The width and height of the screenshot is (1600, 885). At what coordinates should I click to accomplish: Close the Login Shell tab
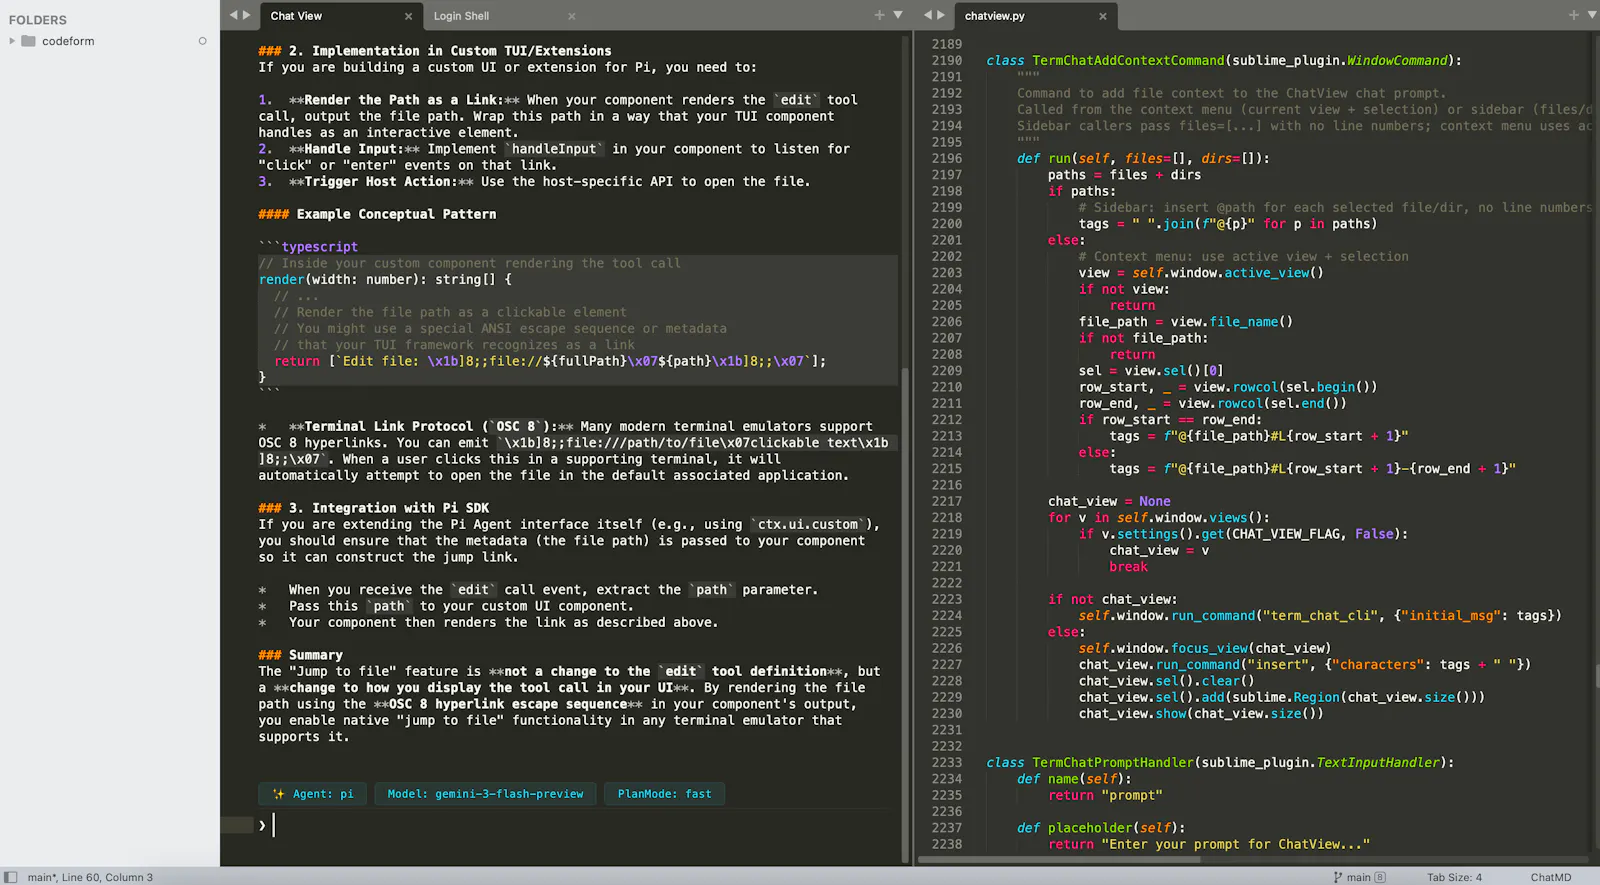coord(572,16)
